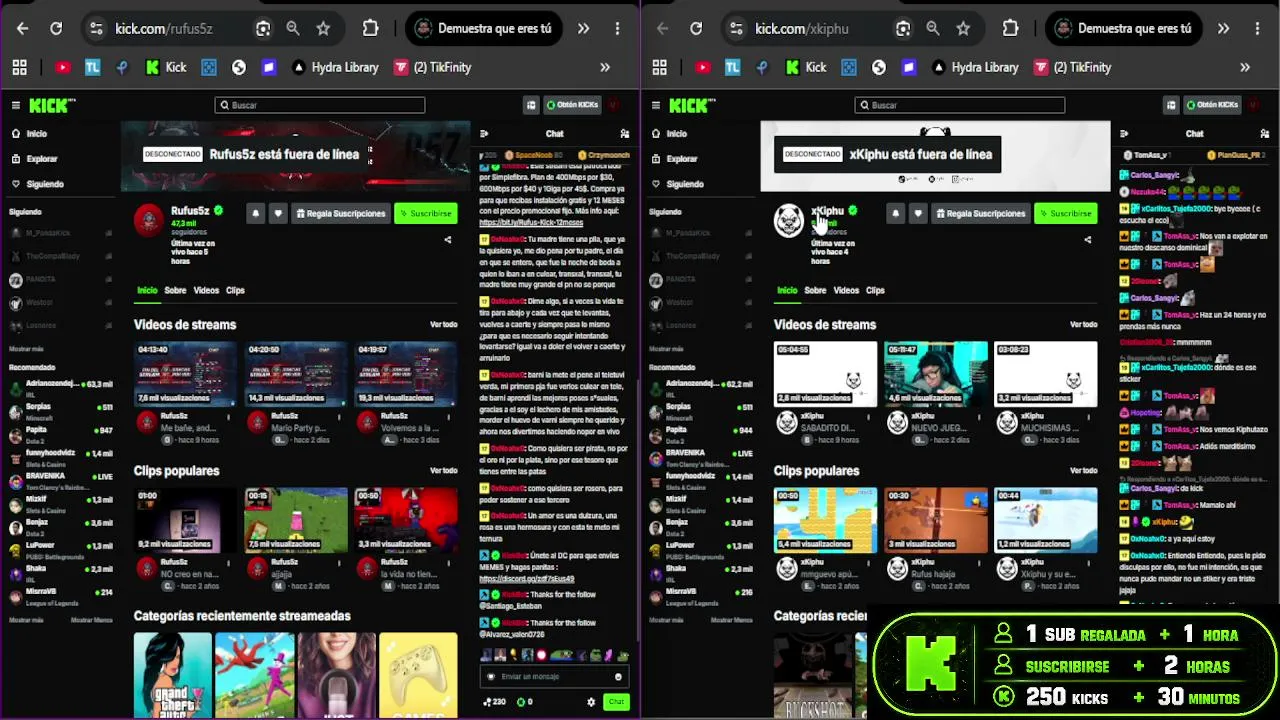Click the zoom magnifier in the rufus5z address bar

(x=293, y=29)
